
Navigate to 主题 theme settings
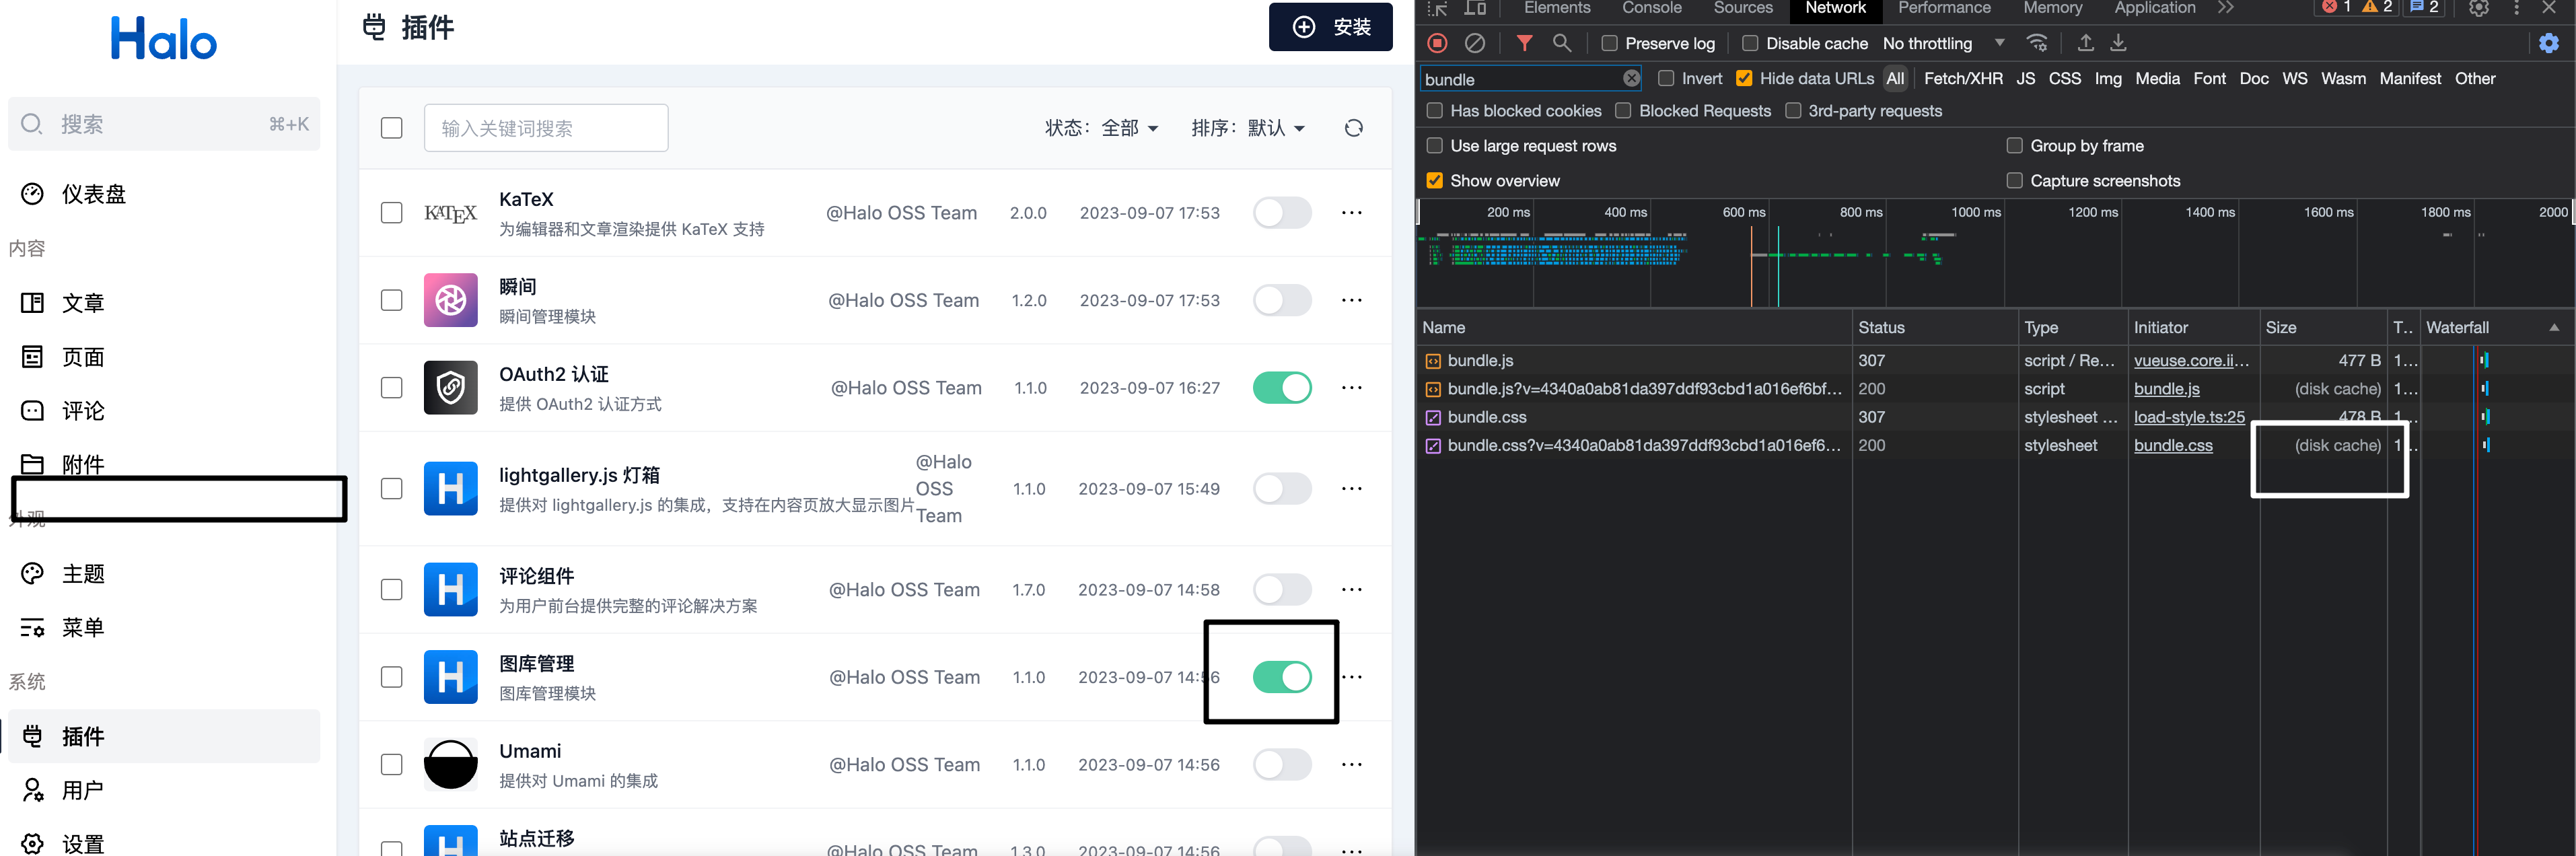point(83,573)
